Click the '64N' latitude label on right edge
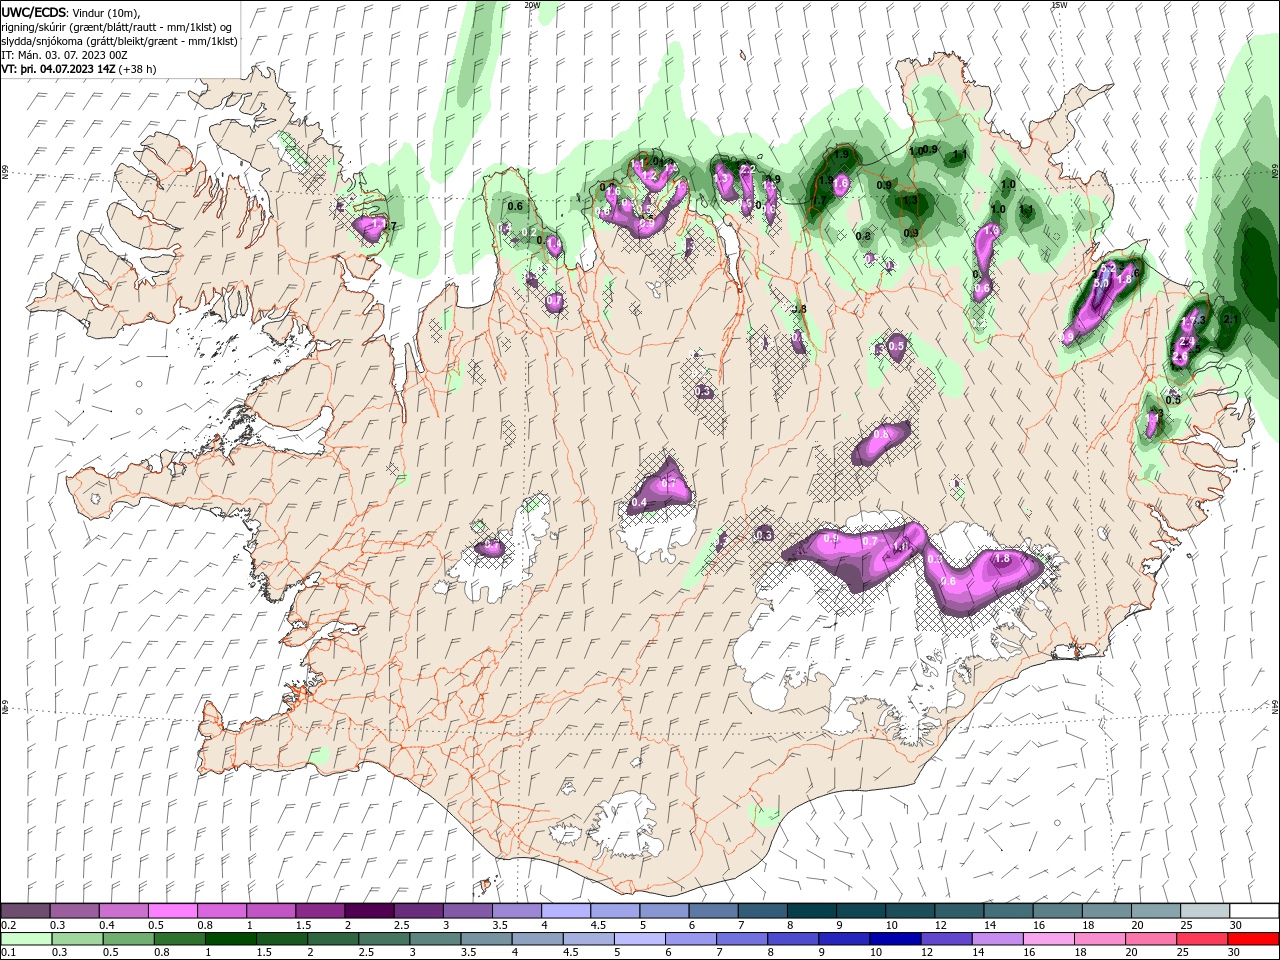 coord(1276,707)
